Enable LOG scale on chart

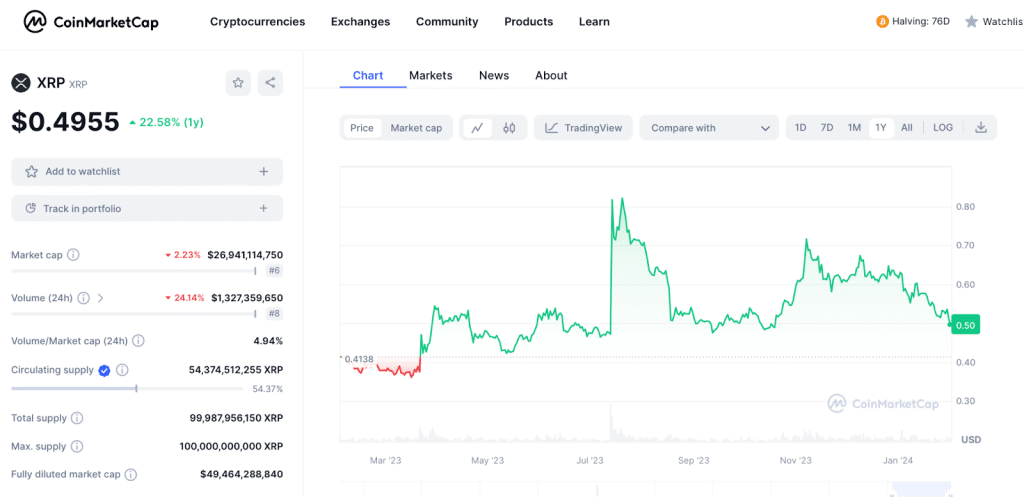[x=943, y=128]
